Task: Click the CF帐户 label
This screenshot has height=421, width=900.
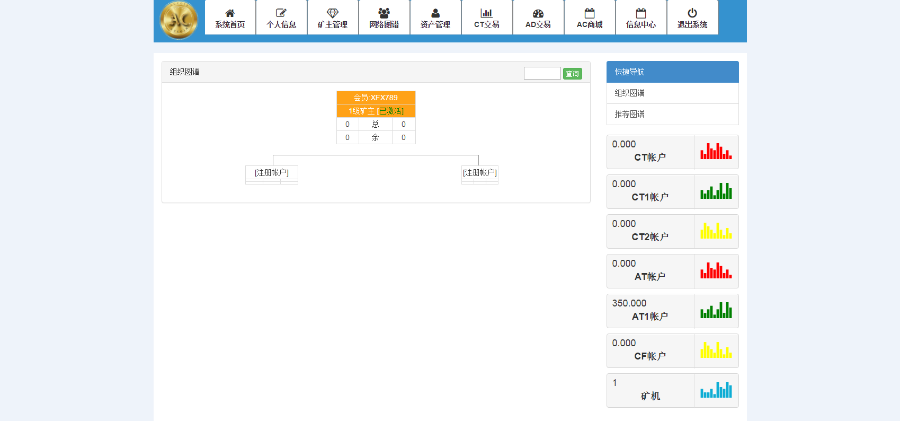Action: pos(650,356)
